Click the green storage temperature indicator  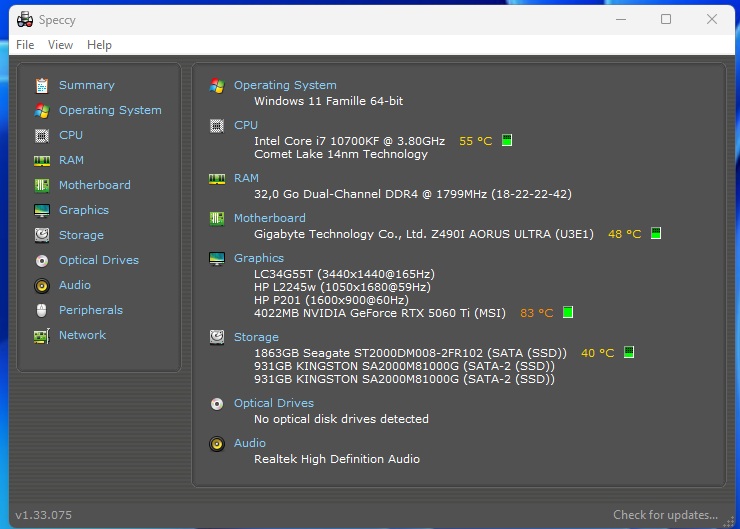[x=629, y=352]
